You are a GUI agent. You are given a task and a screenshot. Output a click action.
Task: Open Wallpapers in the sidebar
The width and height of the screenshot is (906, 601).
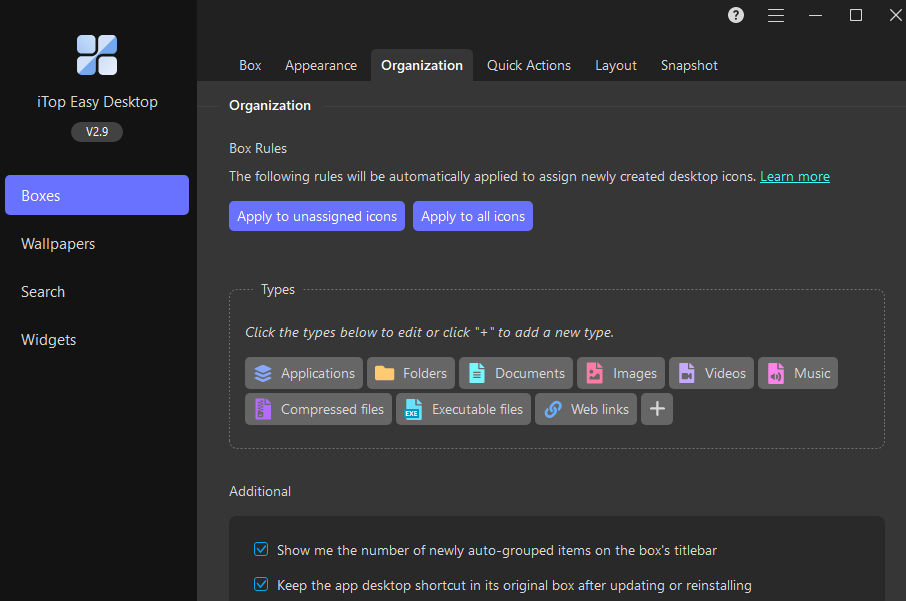pos(58,244)
